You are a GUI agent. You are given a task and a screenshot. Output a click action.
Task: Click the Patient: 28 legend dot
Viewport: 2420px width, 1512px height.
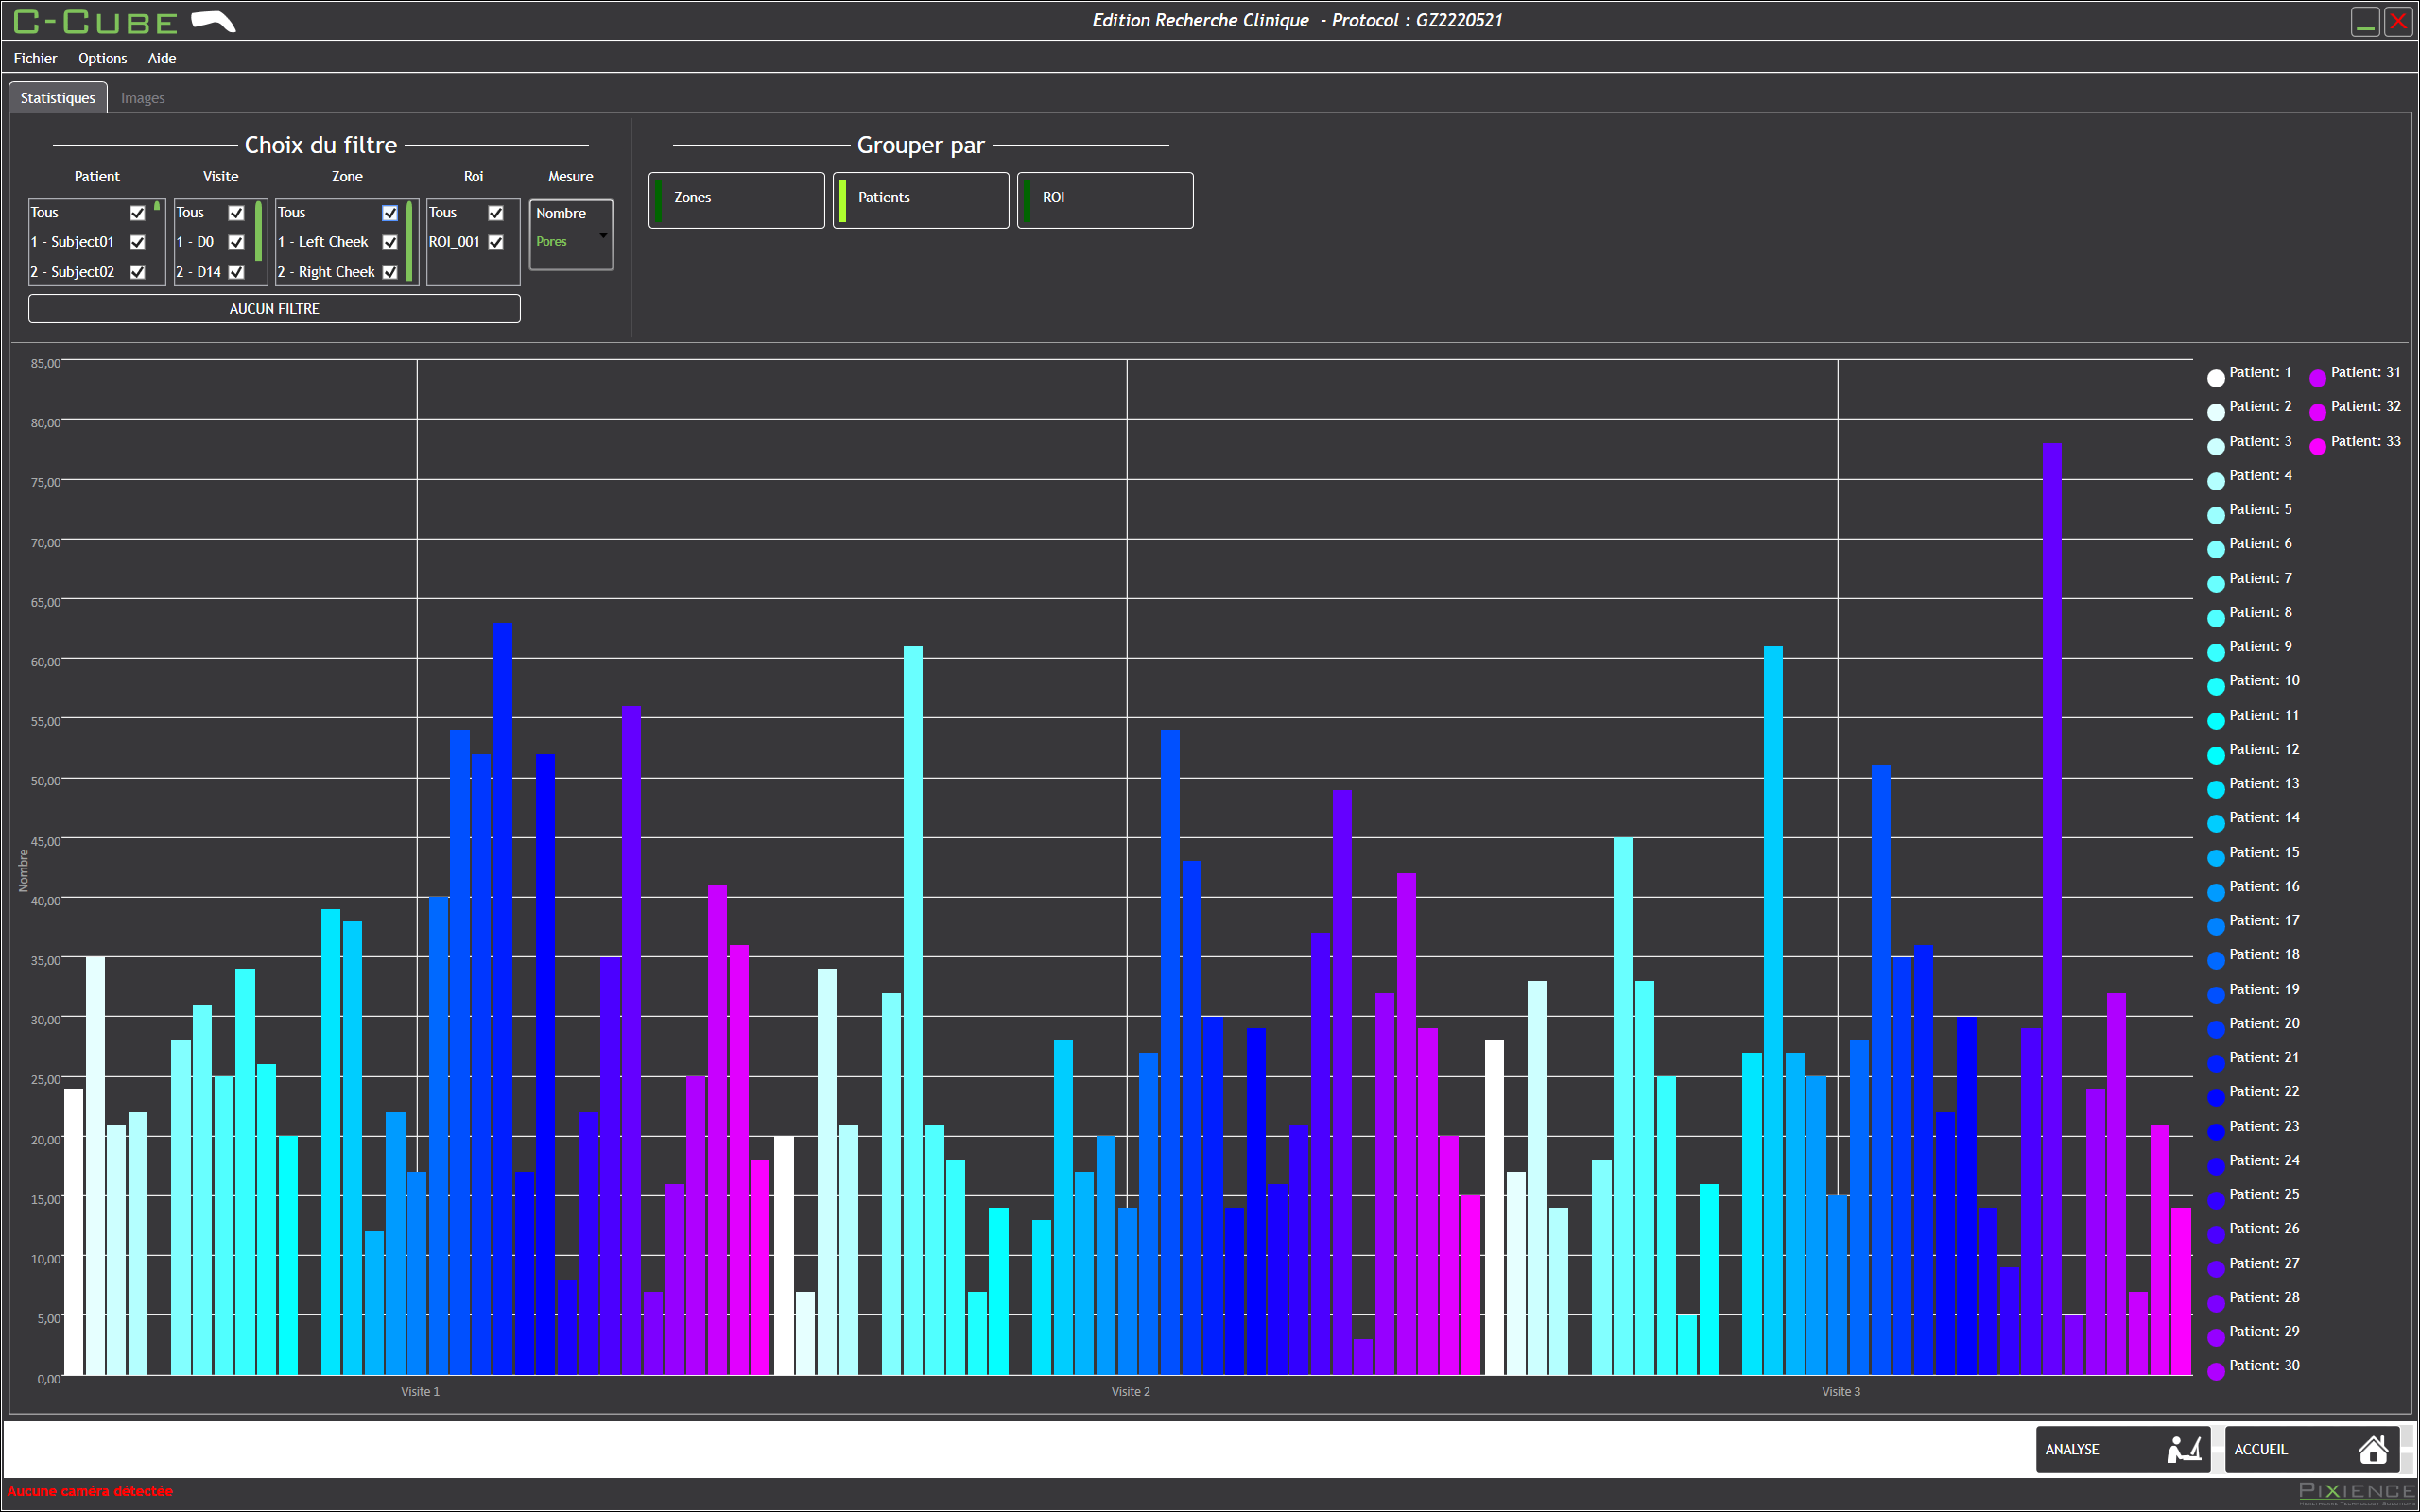[x=2216, y=1303]
